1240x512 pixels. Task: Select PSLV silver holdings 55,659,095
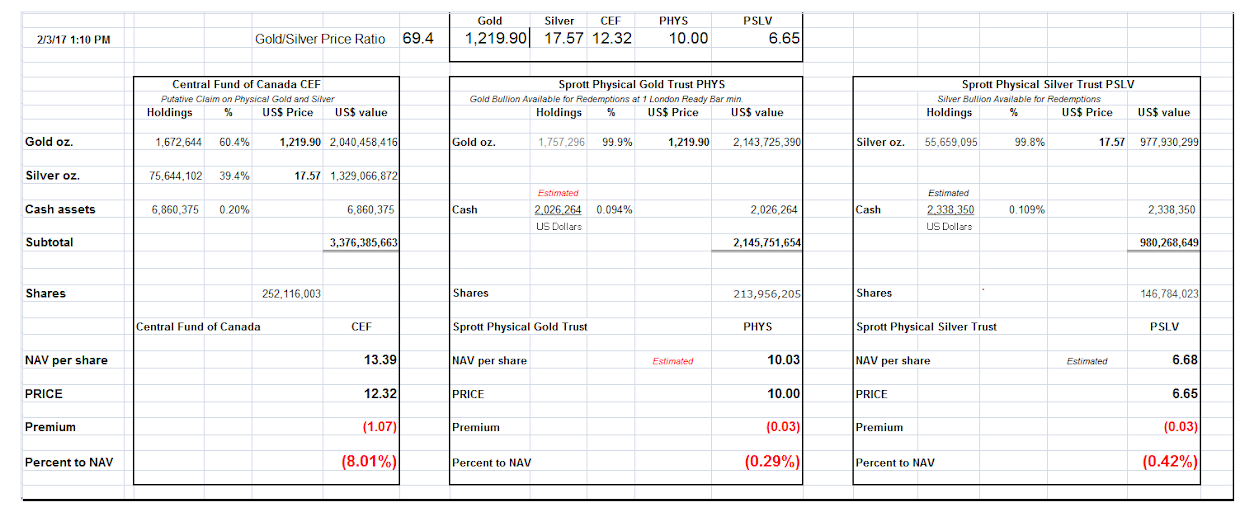pos(950,143)
